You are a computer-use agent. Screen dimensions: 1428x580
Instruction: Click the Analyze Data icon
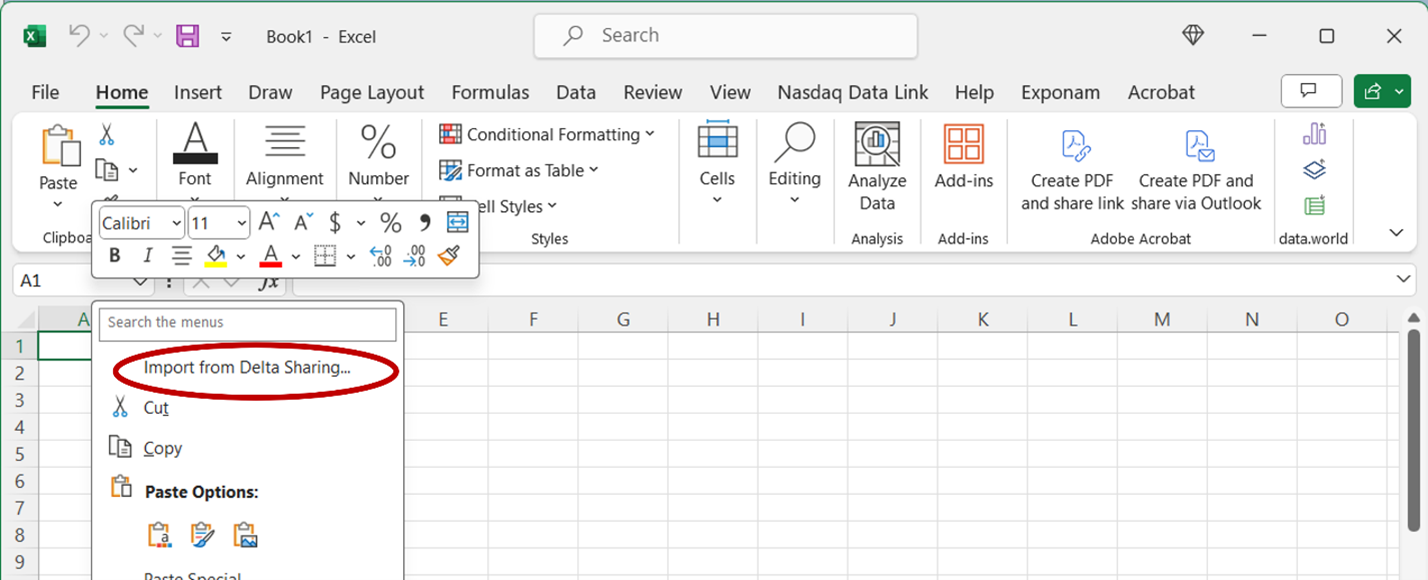876,146
